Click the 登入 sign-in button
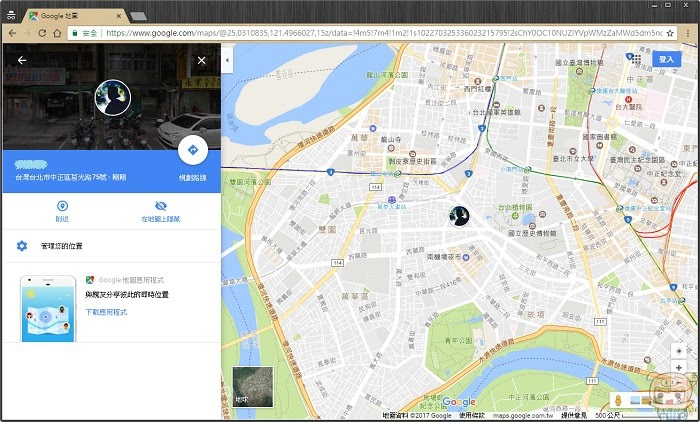700x422 pixels. tap(667, 59)
